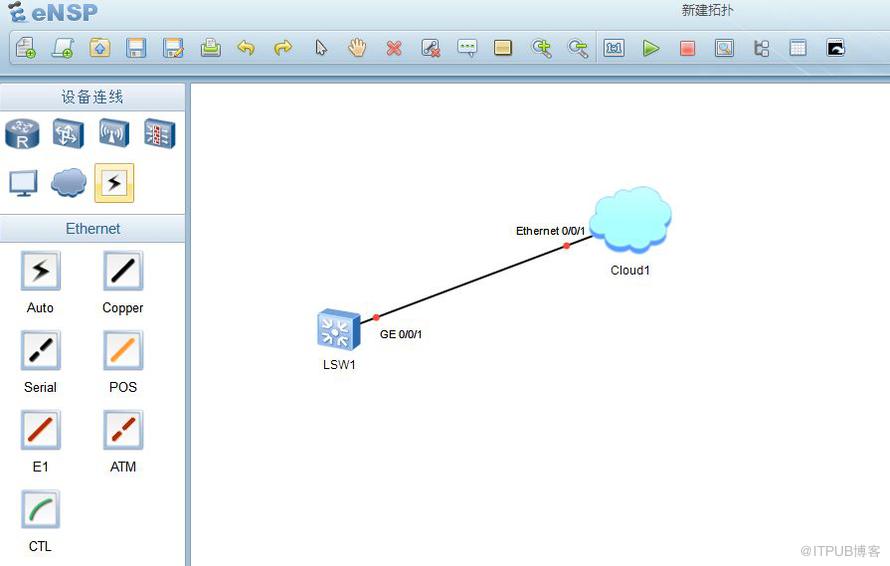Screen dimensions: 890x566
Task: Click the New Test Topology icon
Action: (x=62, y=48)
